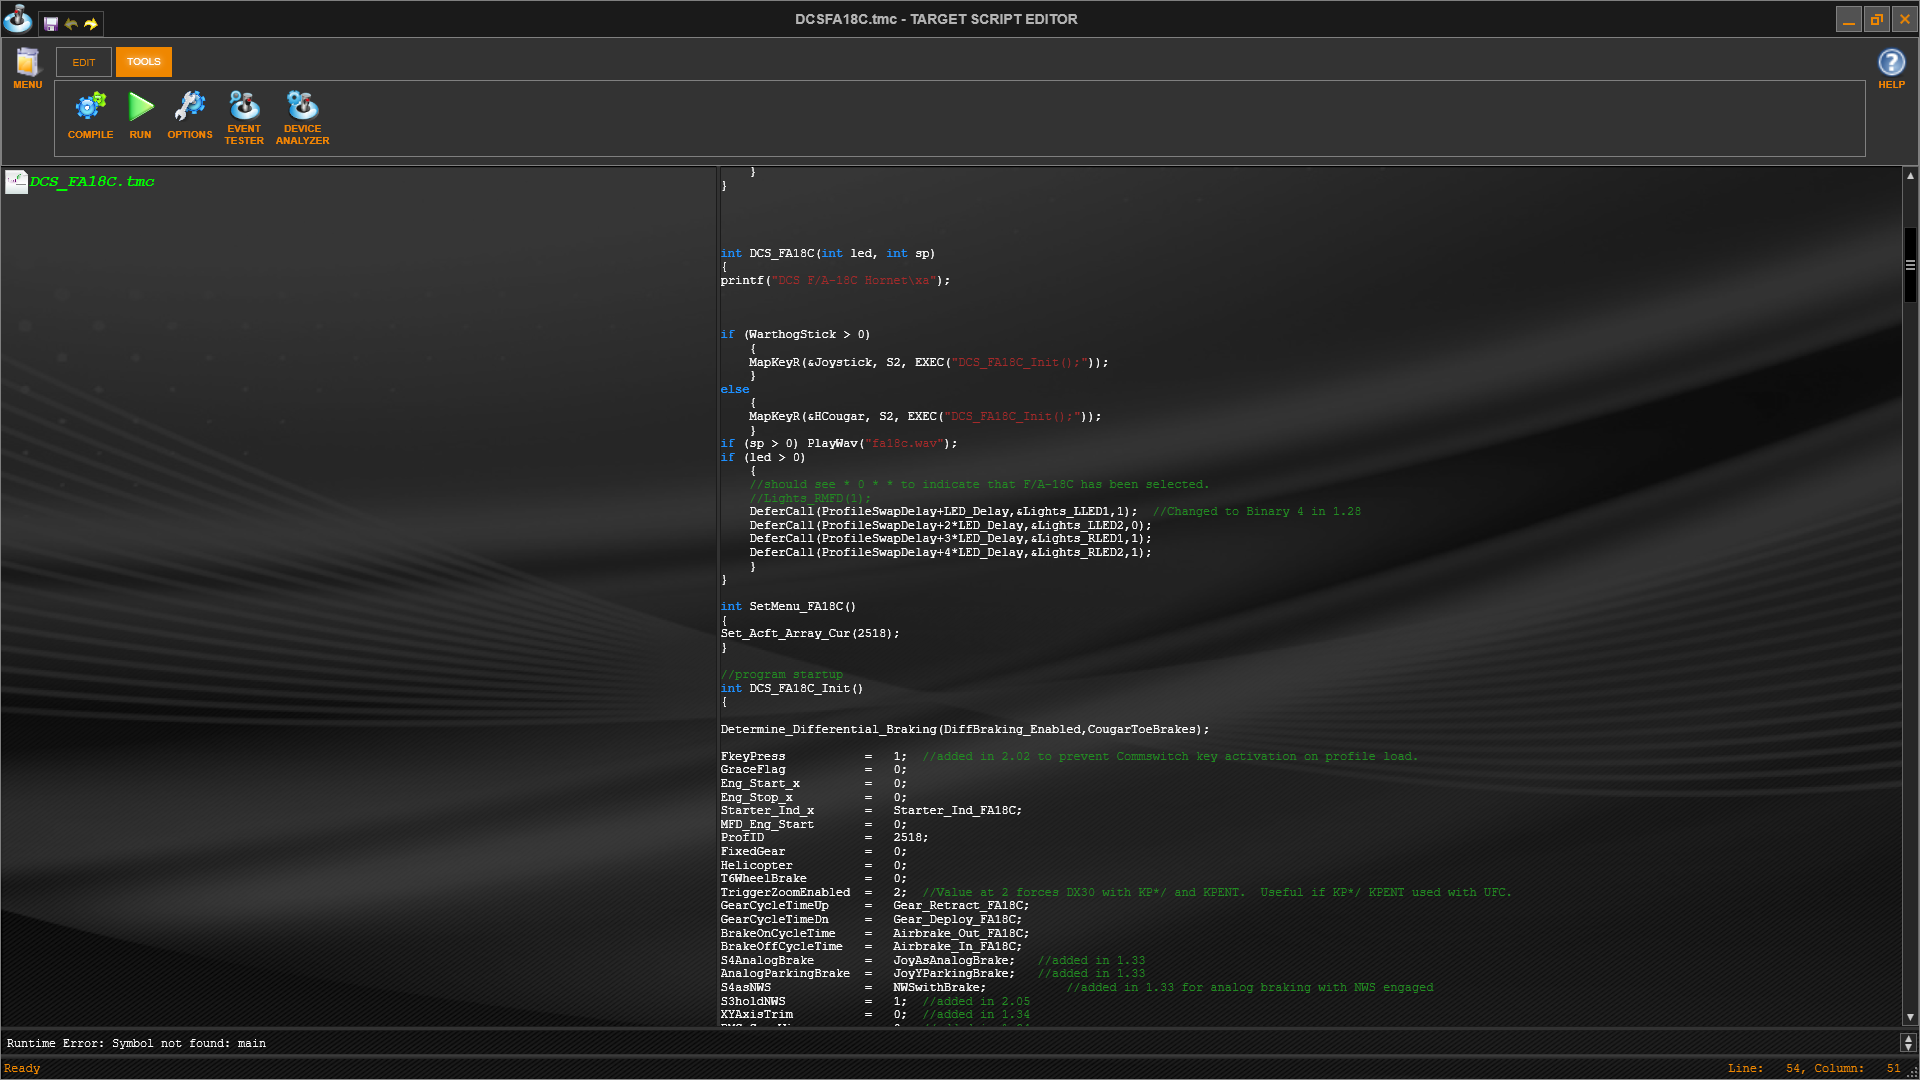Screen dimensions: 1920x1080
Task: Click the Determine_Differential_Braking line
Action: (x=965, y=730)
